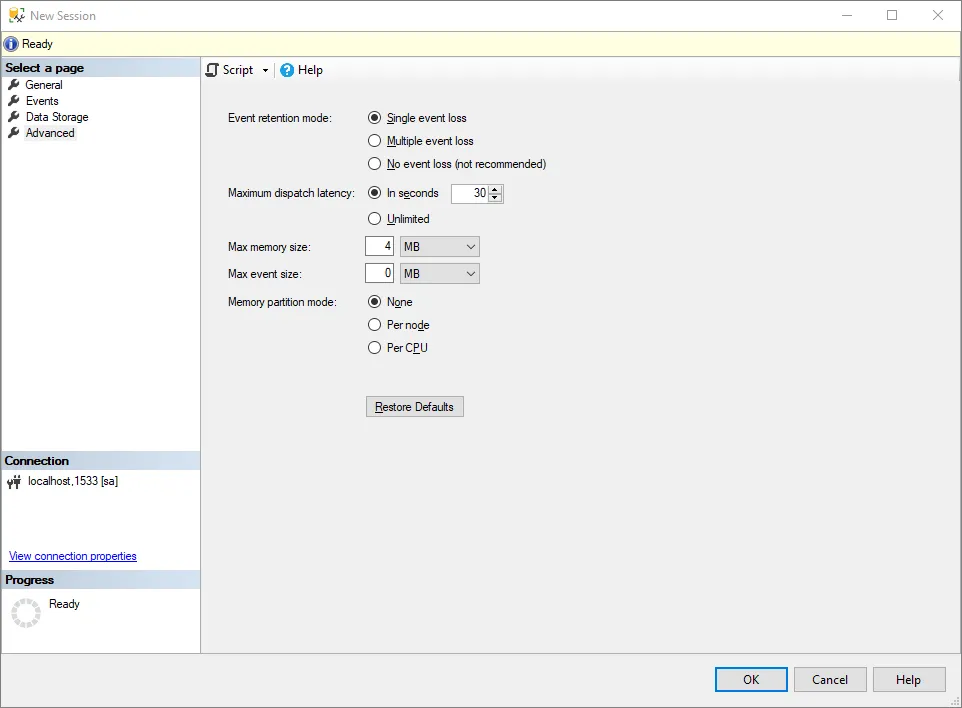Open View connection properties link

click(x=72, y=556)
